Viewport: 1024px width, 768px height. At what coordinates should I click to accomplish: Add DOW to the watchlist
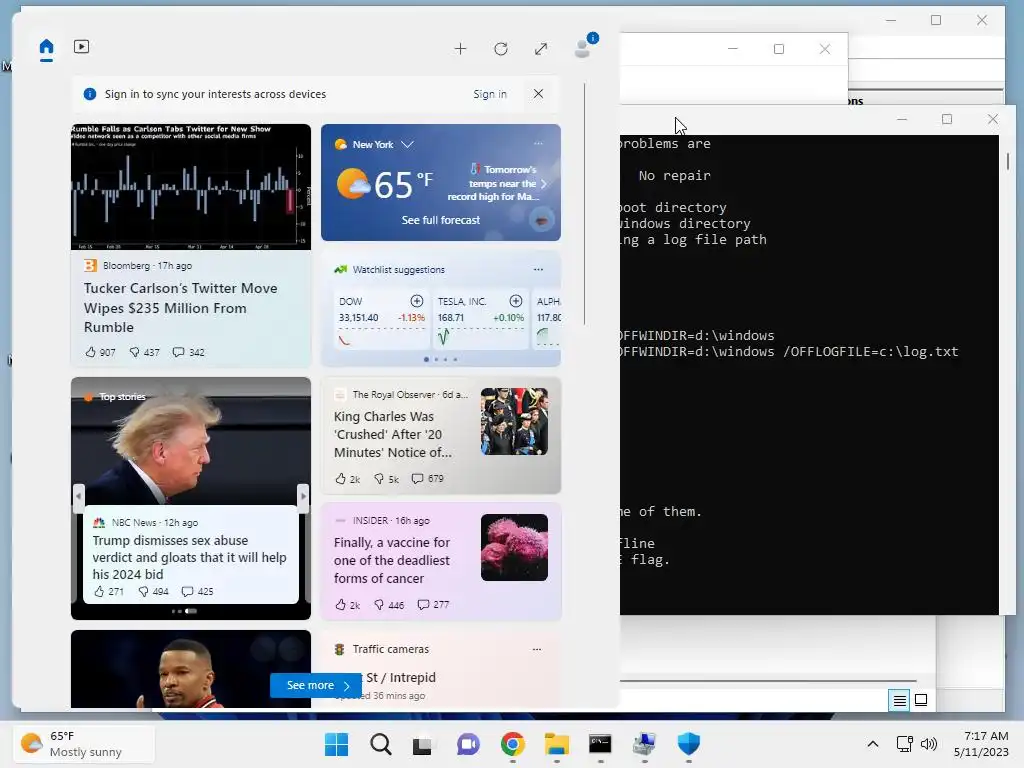tap(417, 300)
